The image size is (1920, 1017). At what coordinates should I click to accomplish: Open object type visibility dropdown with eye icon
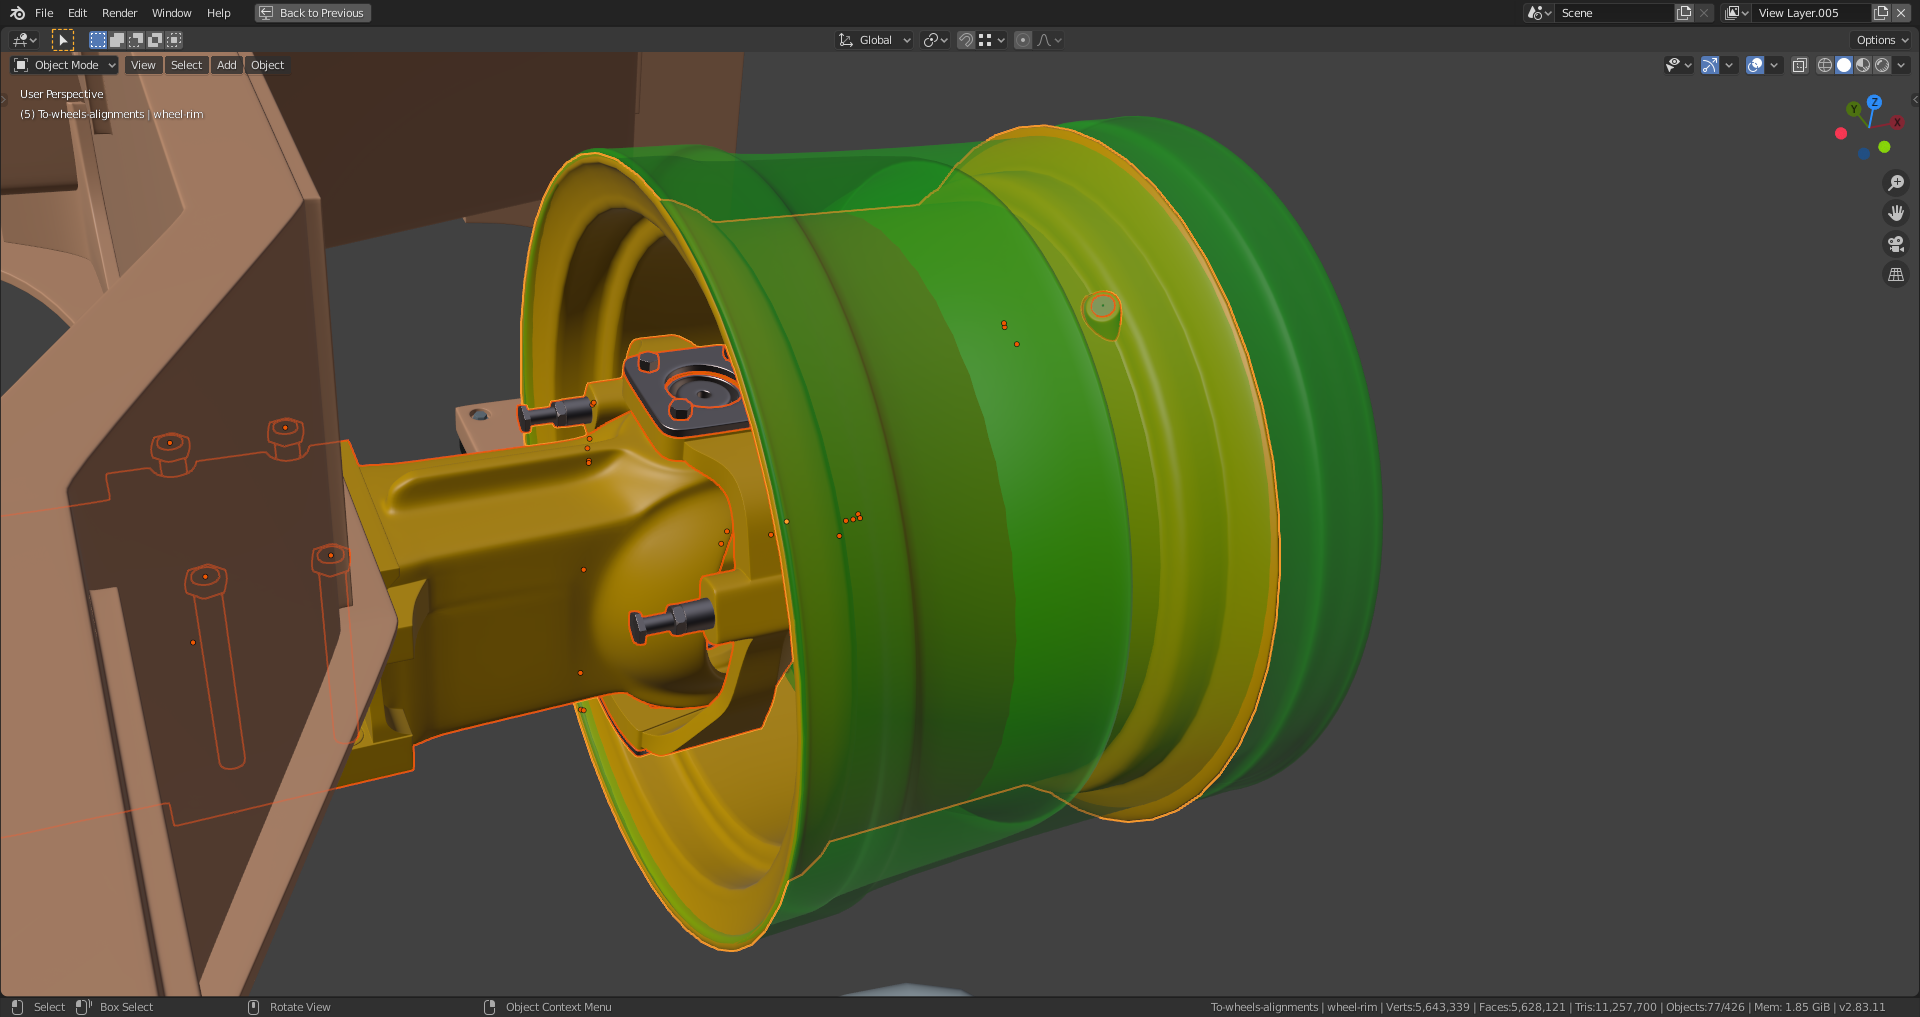(1678, 65)
